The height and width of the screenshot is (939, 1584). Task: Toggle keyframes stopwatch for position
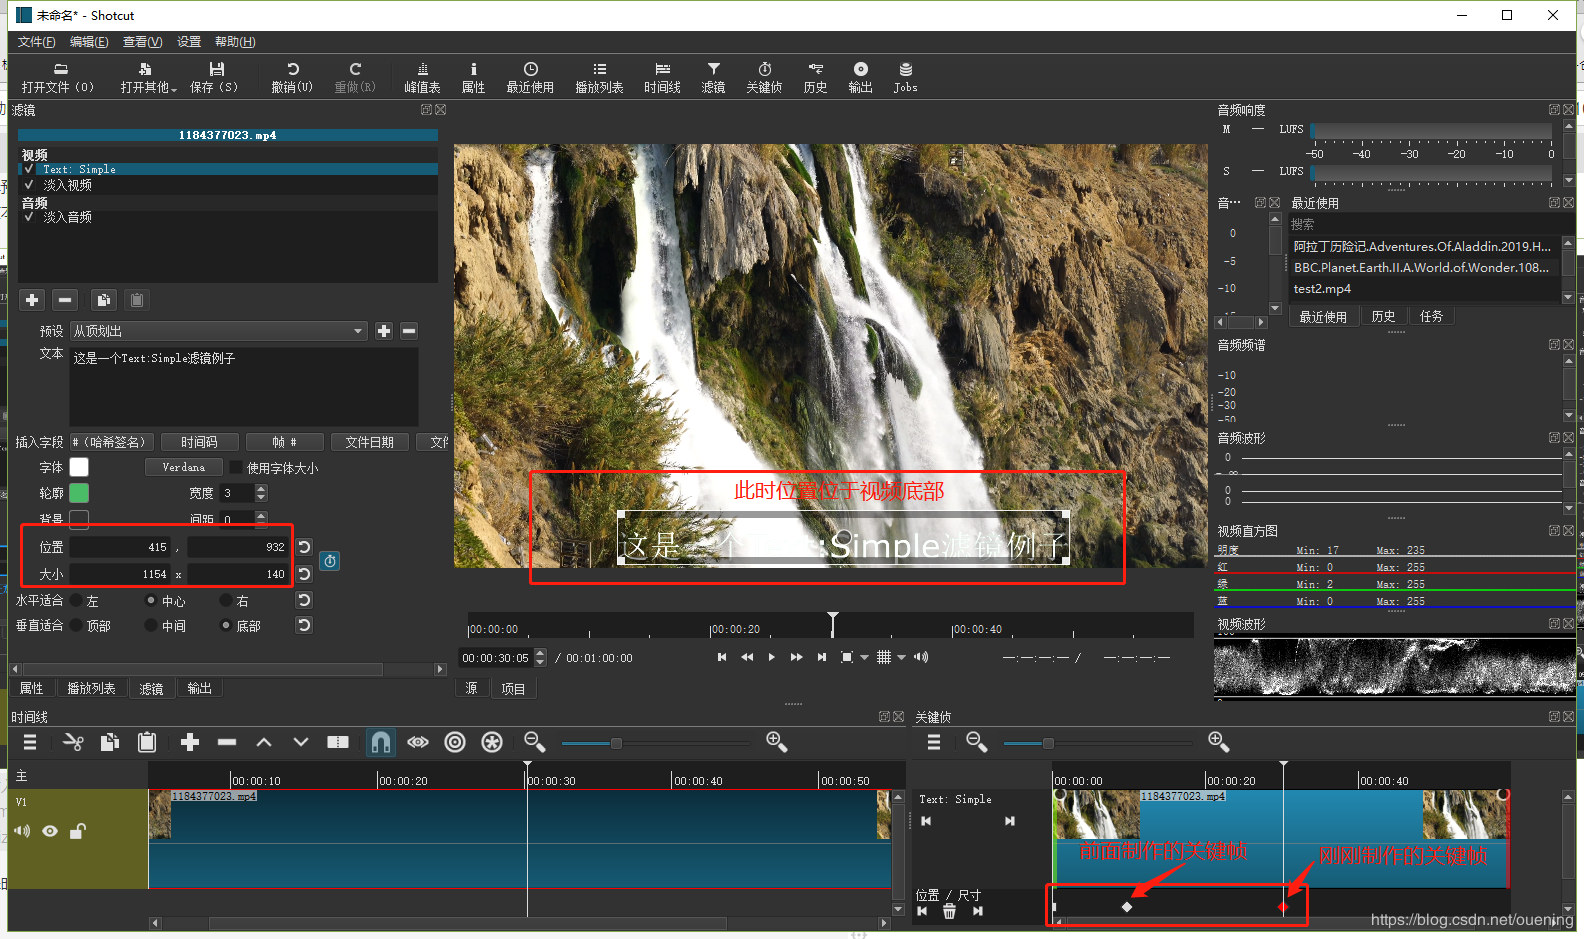tap(330, 561)
